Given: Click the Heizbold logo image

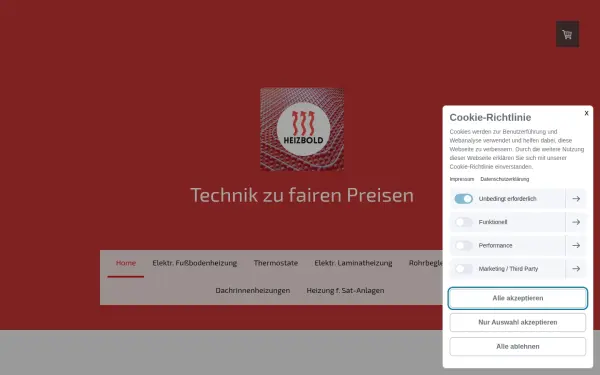Looking at the screenshot, I should click(x=302, y=129).
